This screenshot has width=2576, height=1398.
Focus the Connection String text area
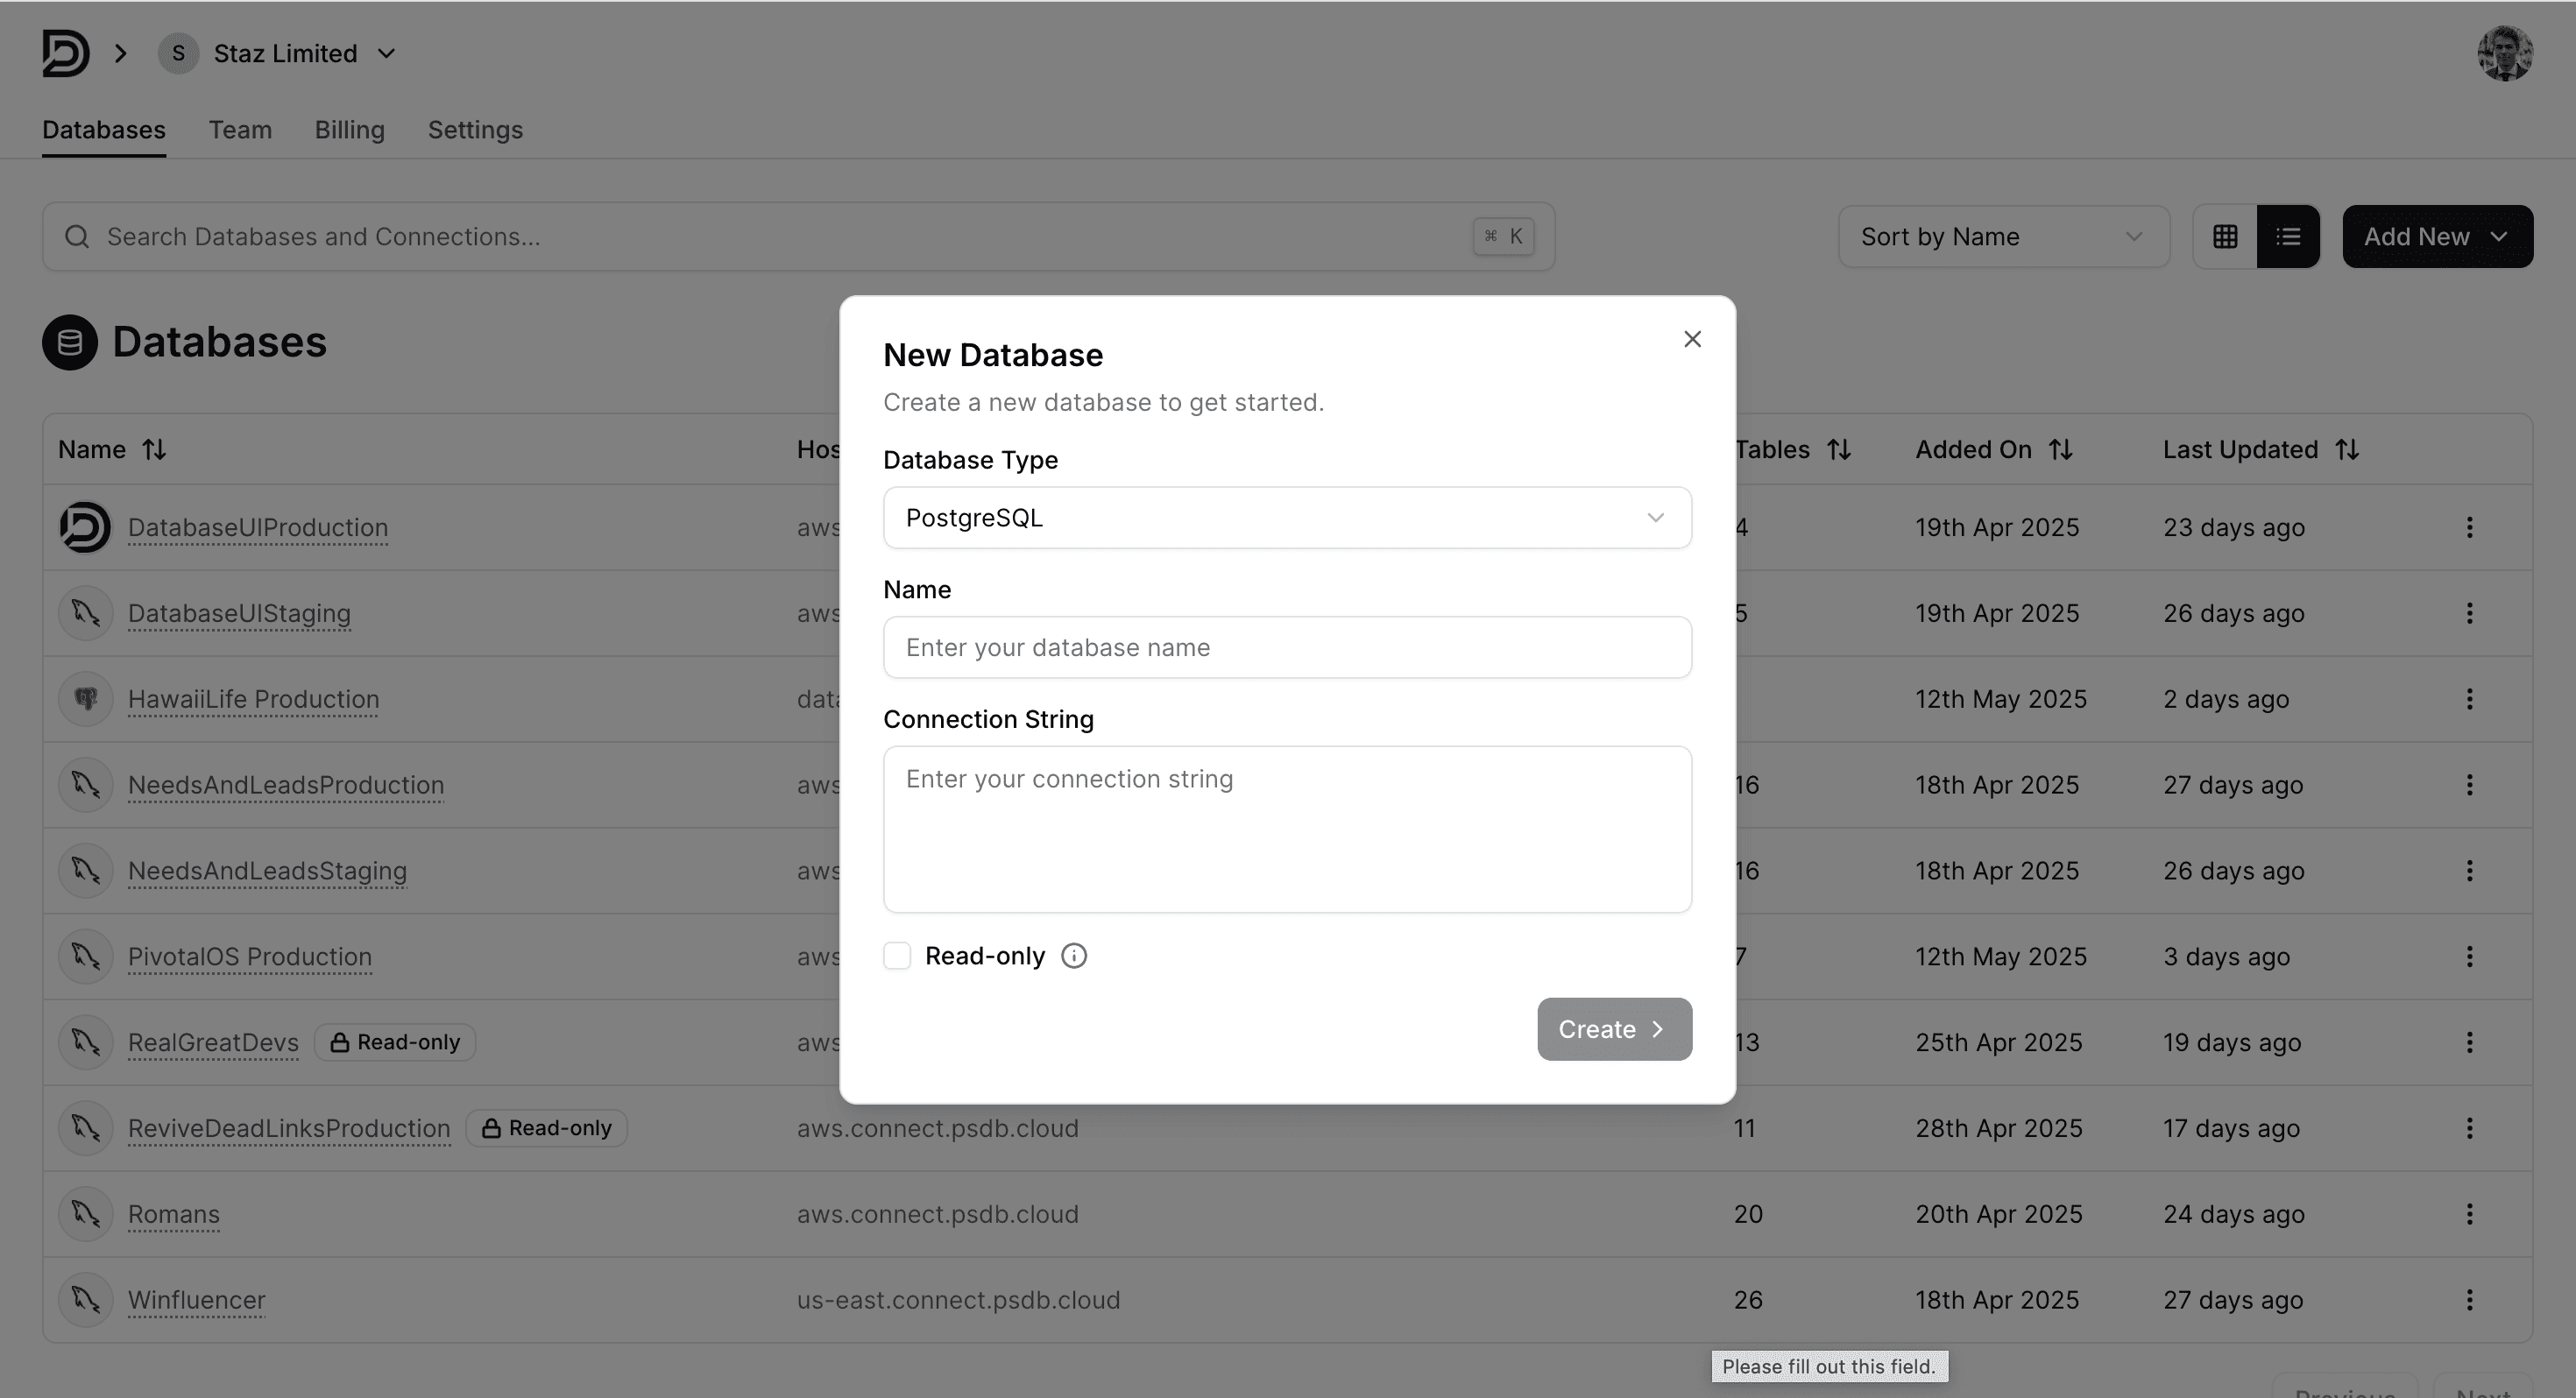tap(1287, 829)
